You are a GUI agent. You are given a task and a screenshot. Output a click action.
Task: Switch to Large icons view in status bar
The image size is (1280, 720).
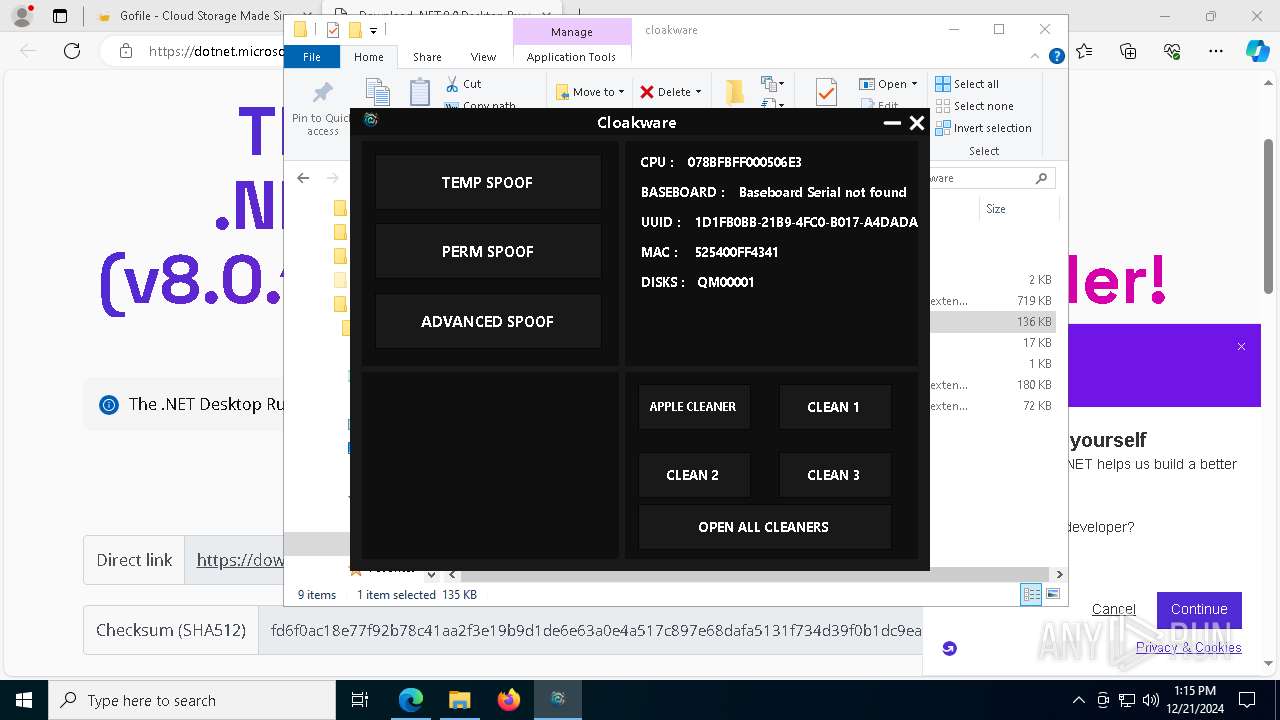(1052, 594)
